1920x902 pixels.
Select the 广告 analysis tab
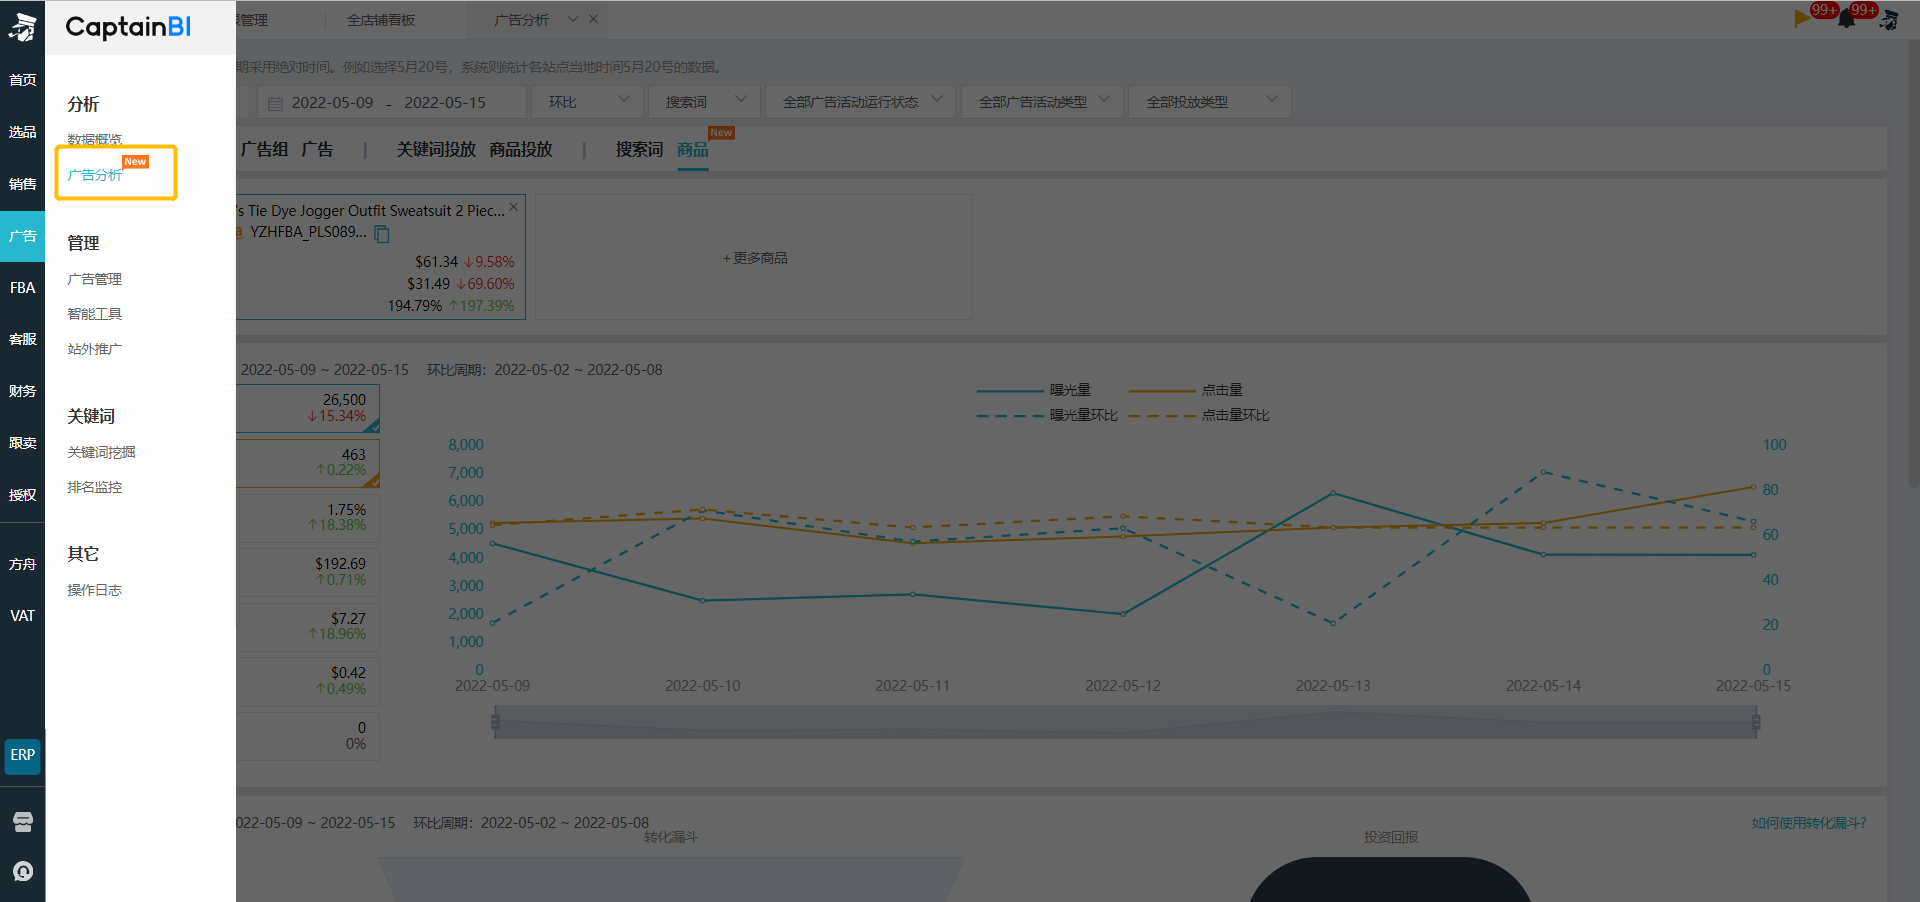[x=317, y=149]
